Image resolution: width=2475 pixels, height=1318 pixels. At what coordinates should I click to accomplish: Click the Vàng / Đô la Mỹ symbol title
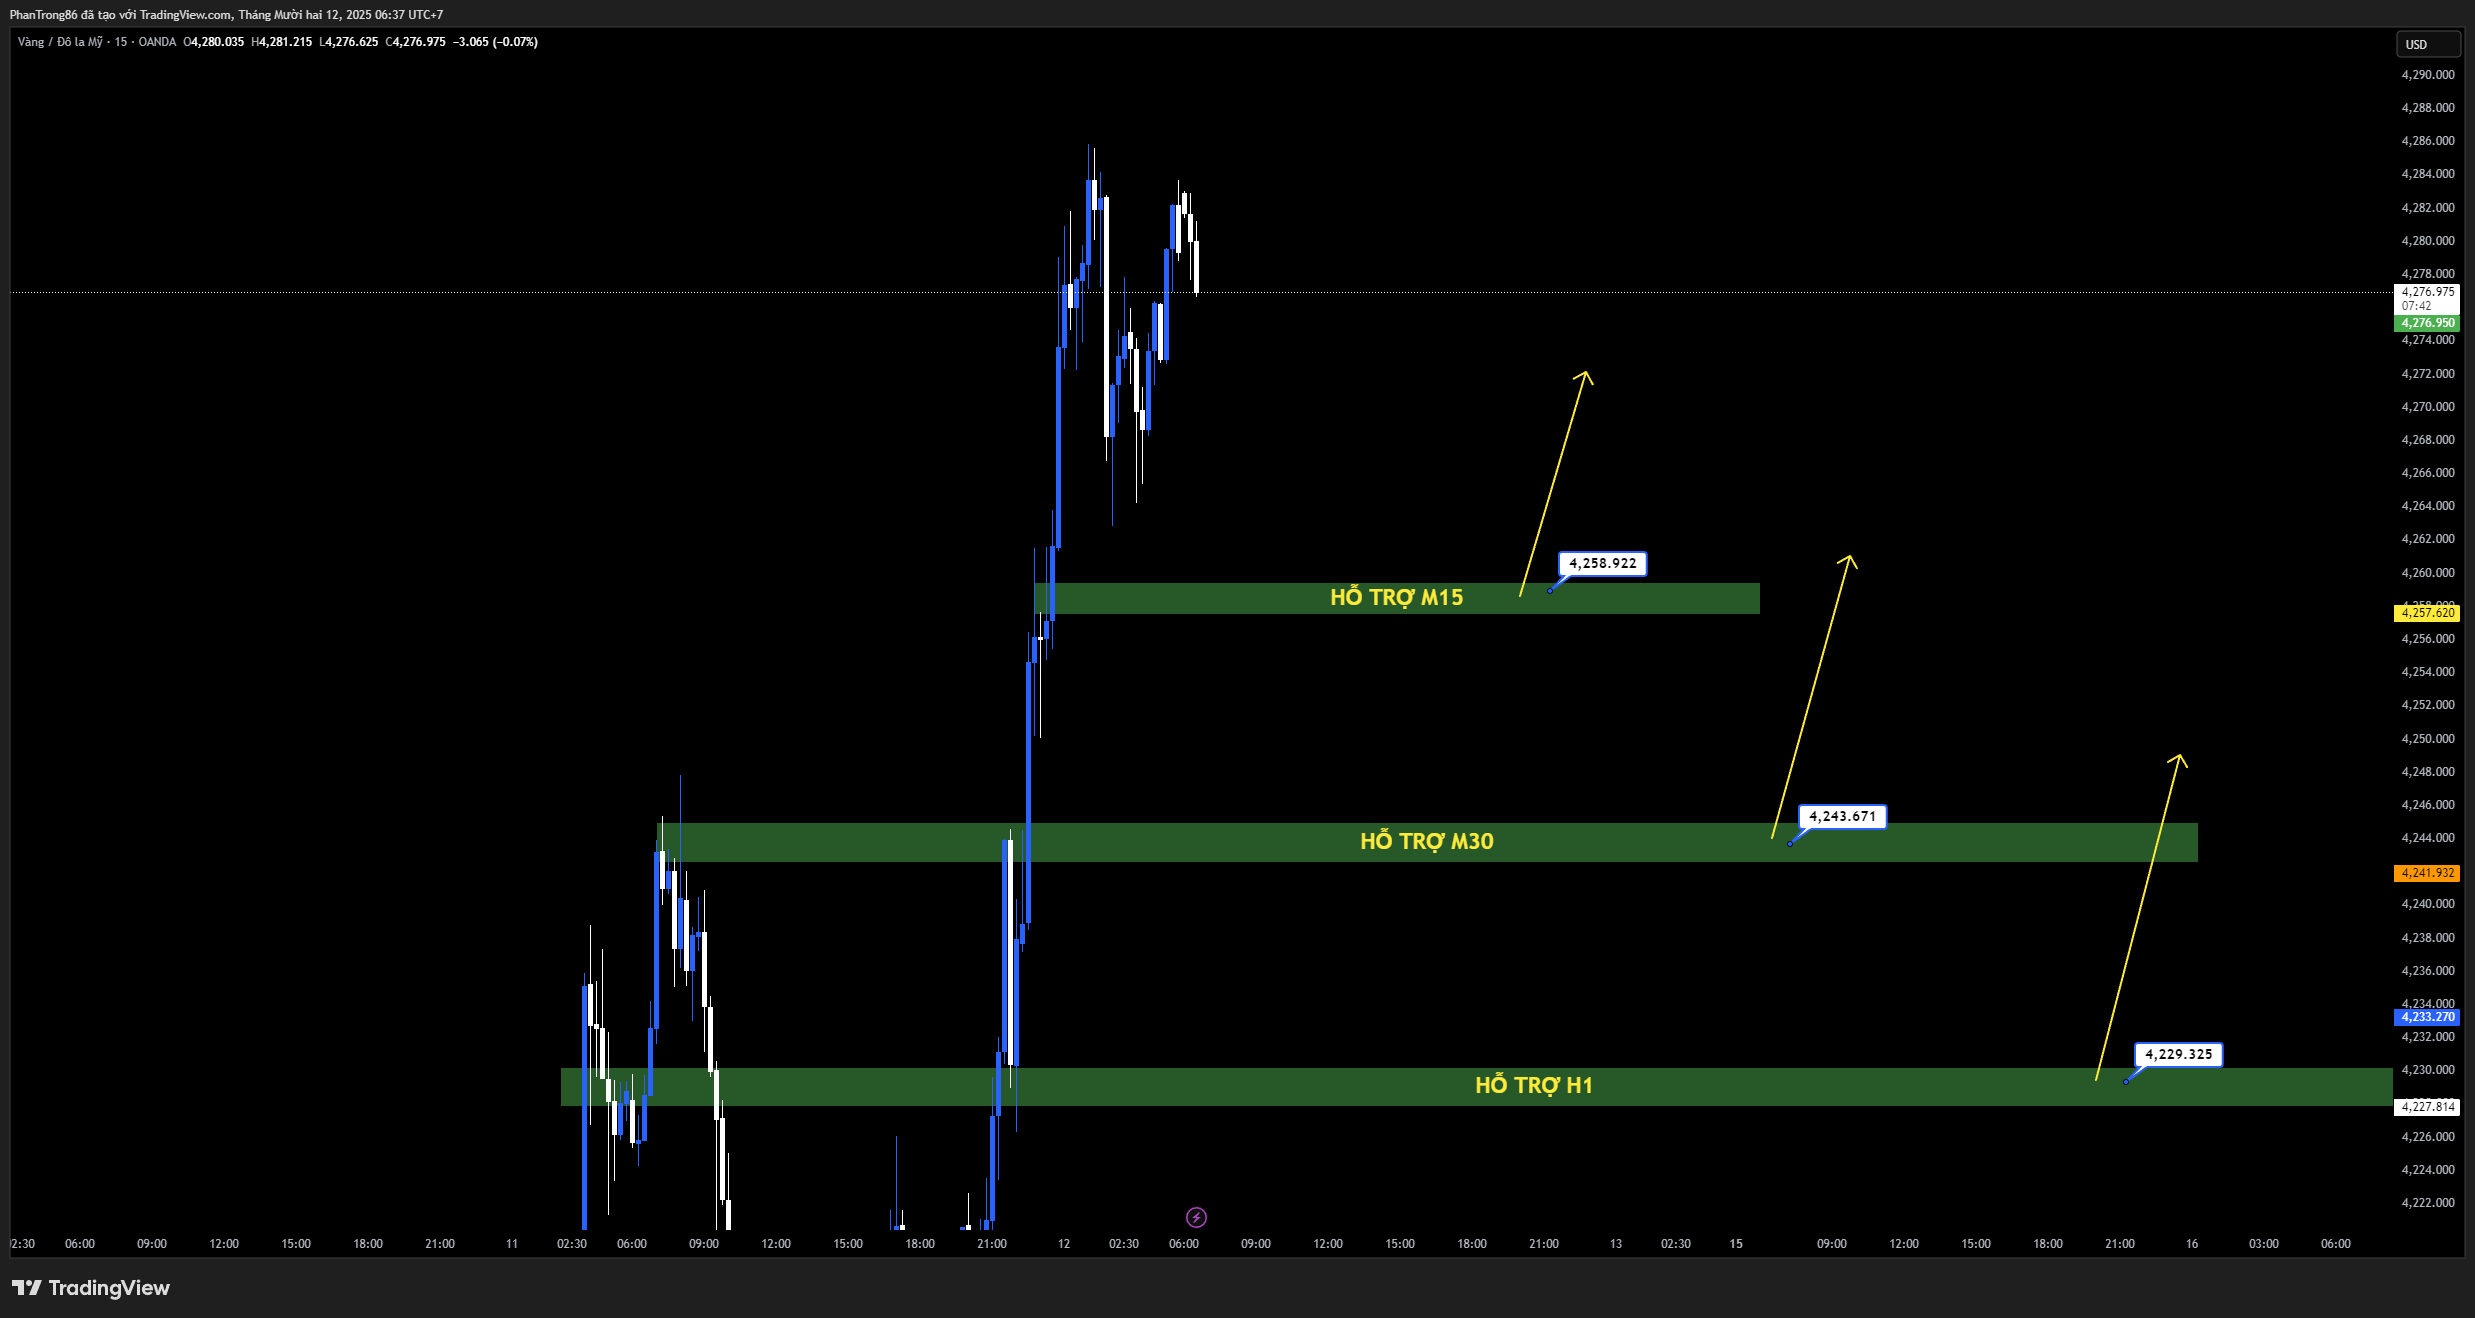coord(60,42)
